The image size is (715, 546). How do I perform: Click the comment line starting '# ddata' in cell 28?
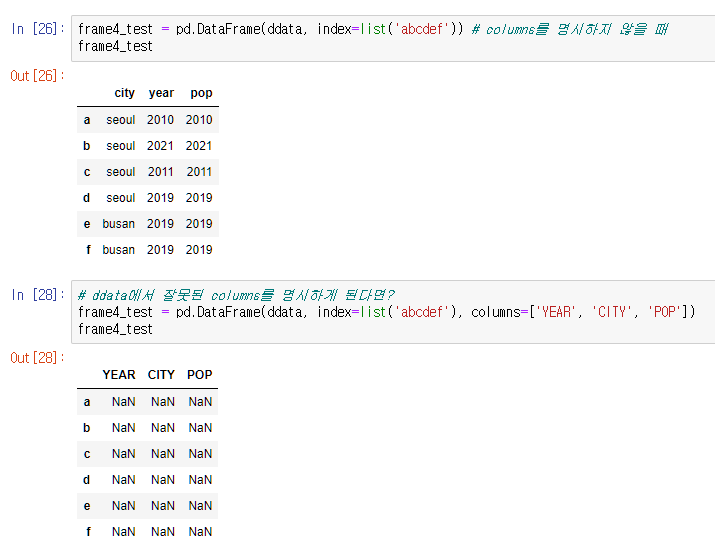pos(236,295)
